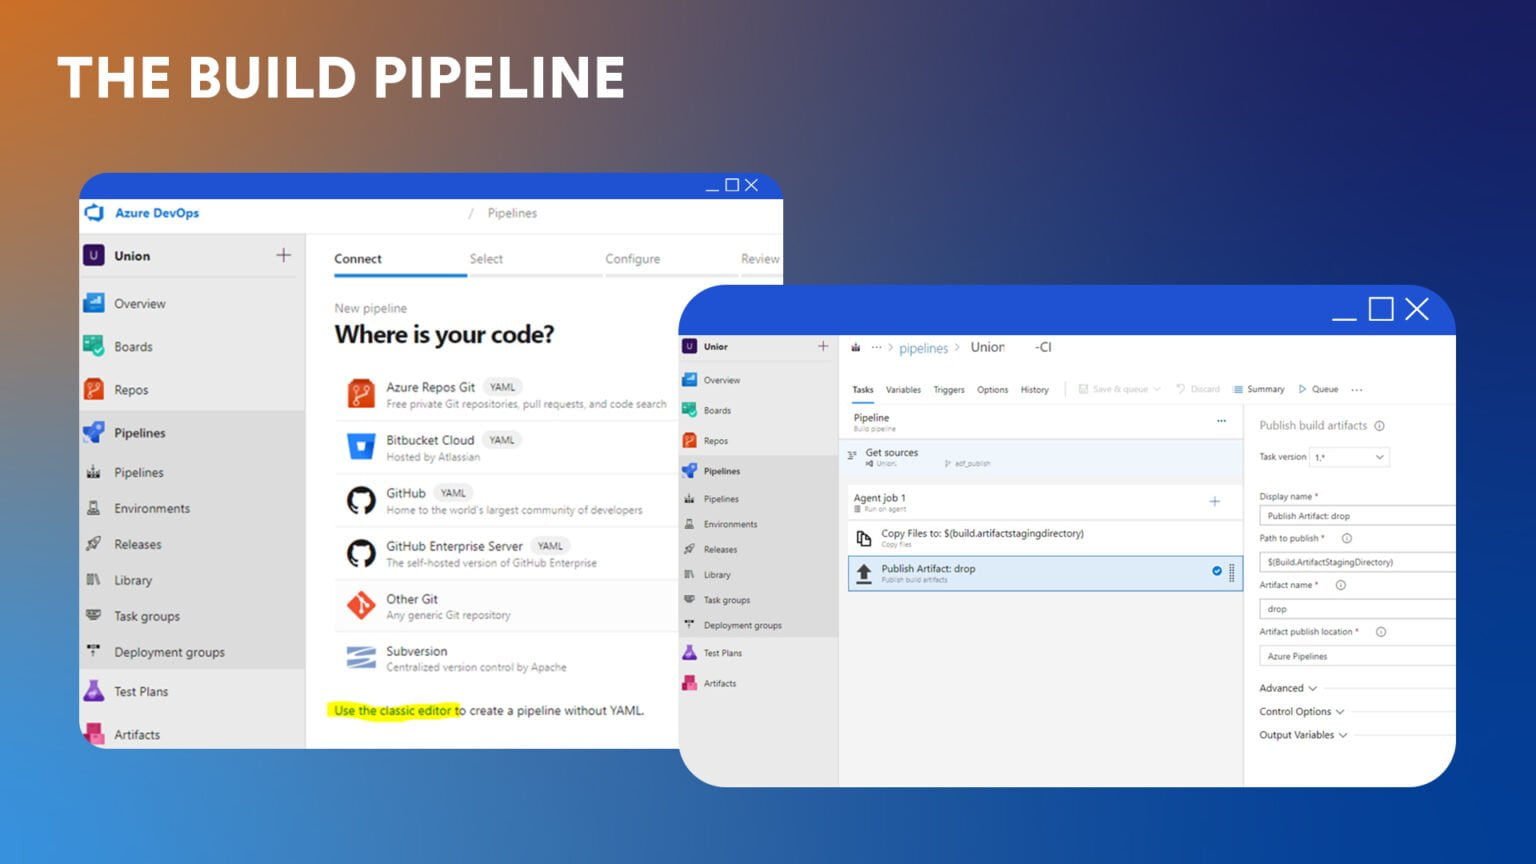Click the Queue button in toolbar
The width and height of the screenshot is (1536, 864).
(1319, 389)
